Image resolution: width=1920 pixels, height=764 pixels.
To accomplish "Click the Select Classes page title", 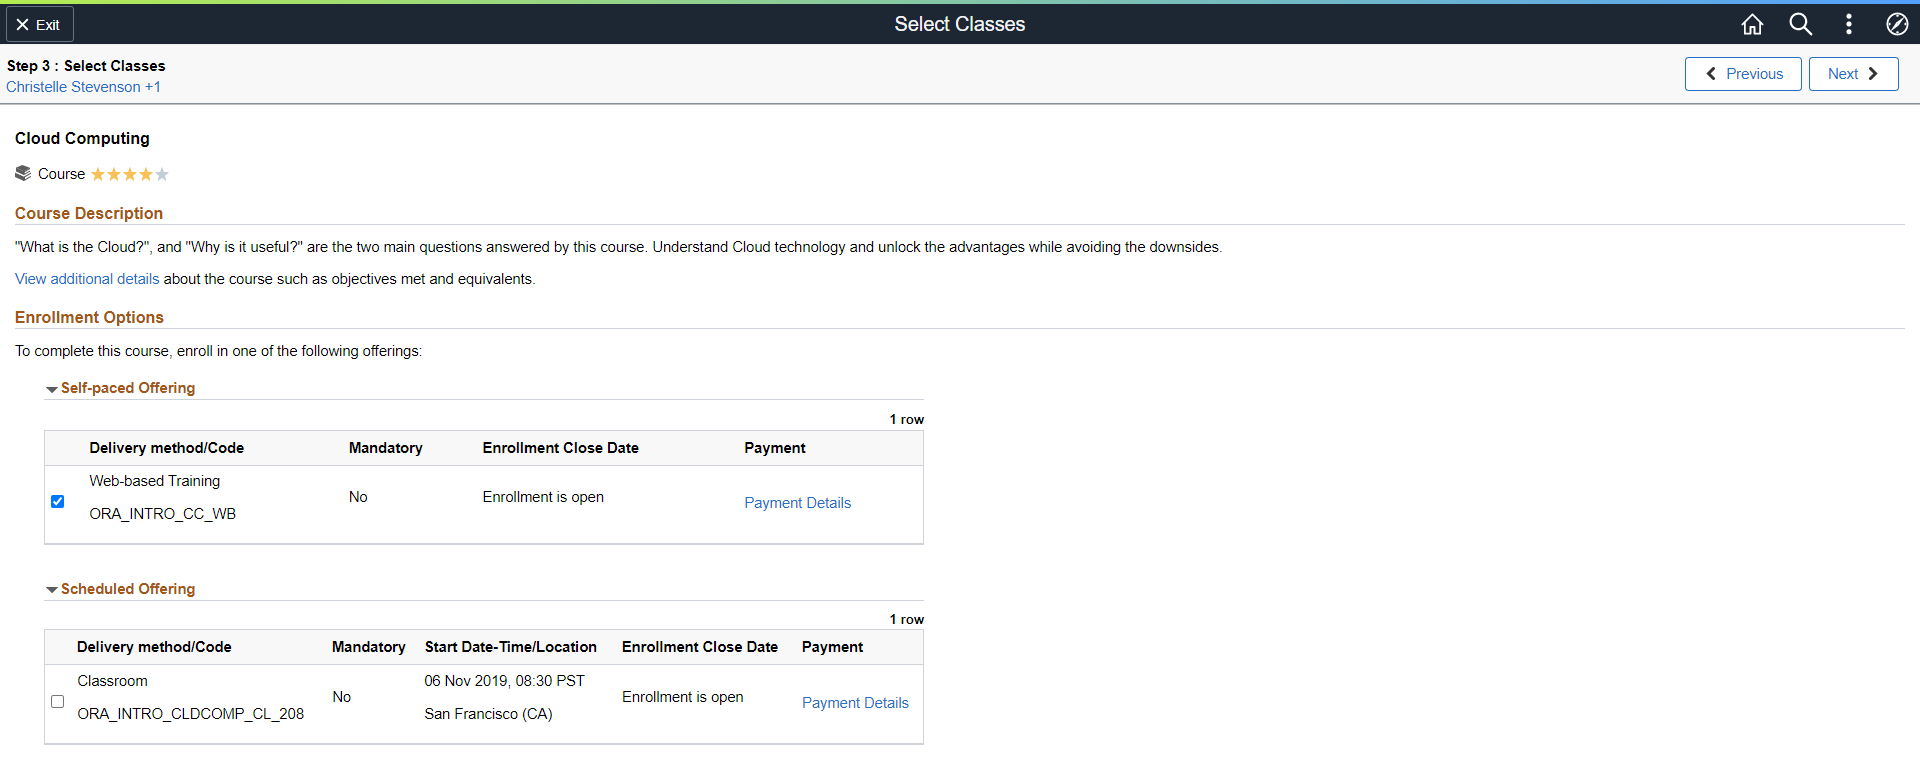I will coord(960,24).
